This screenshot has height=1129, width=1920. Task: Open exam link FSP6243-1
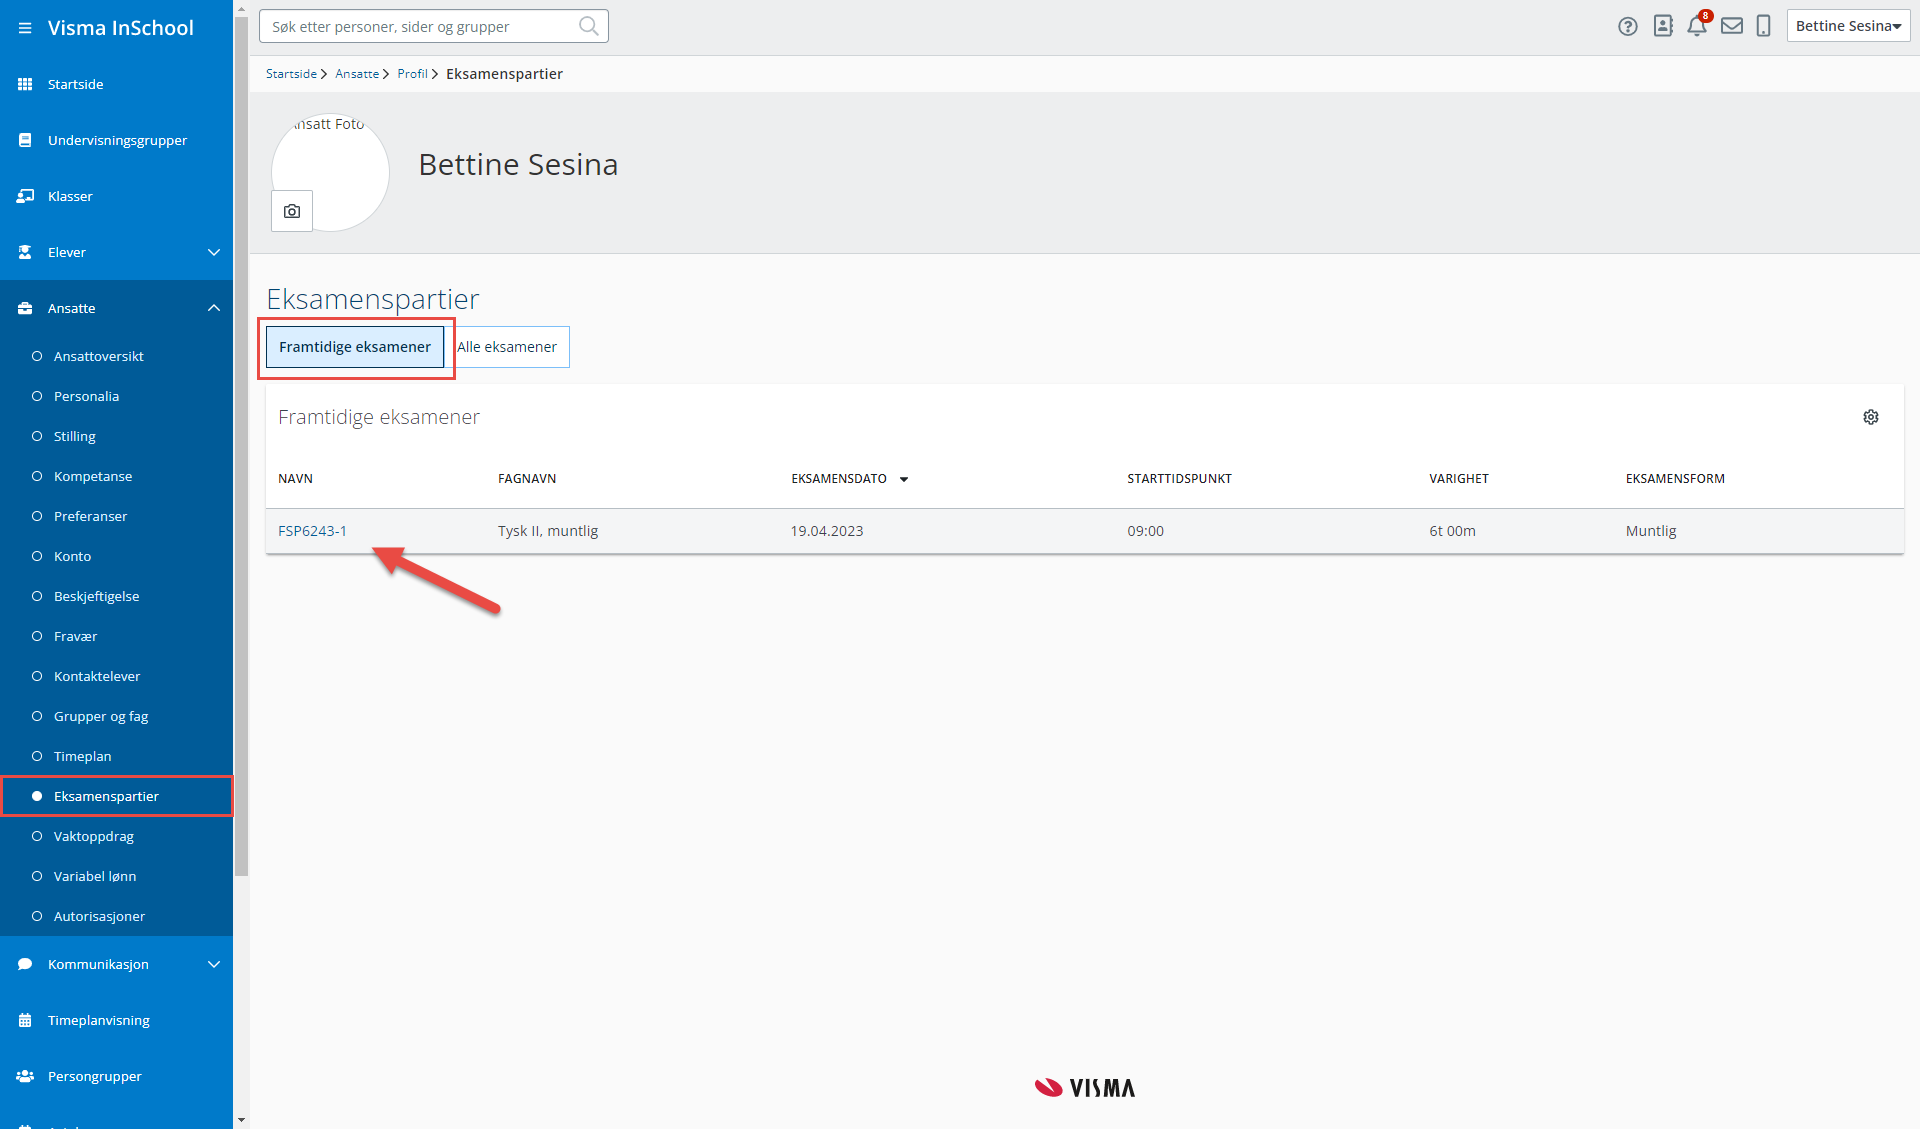312,531
